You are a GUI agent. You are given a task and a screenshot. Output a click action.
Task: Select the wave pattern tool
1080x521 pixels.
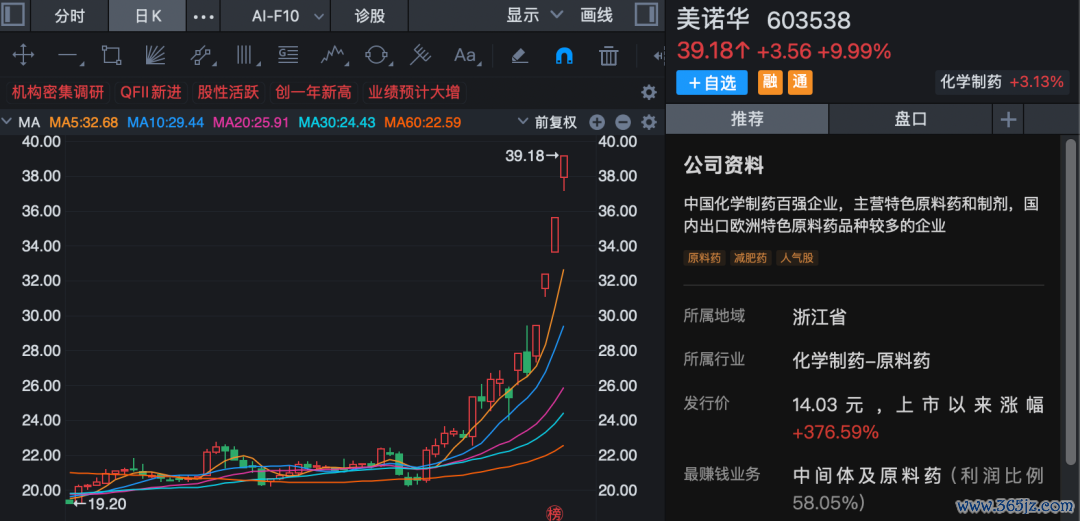click(x=333, y=55)
